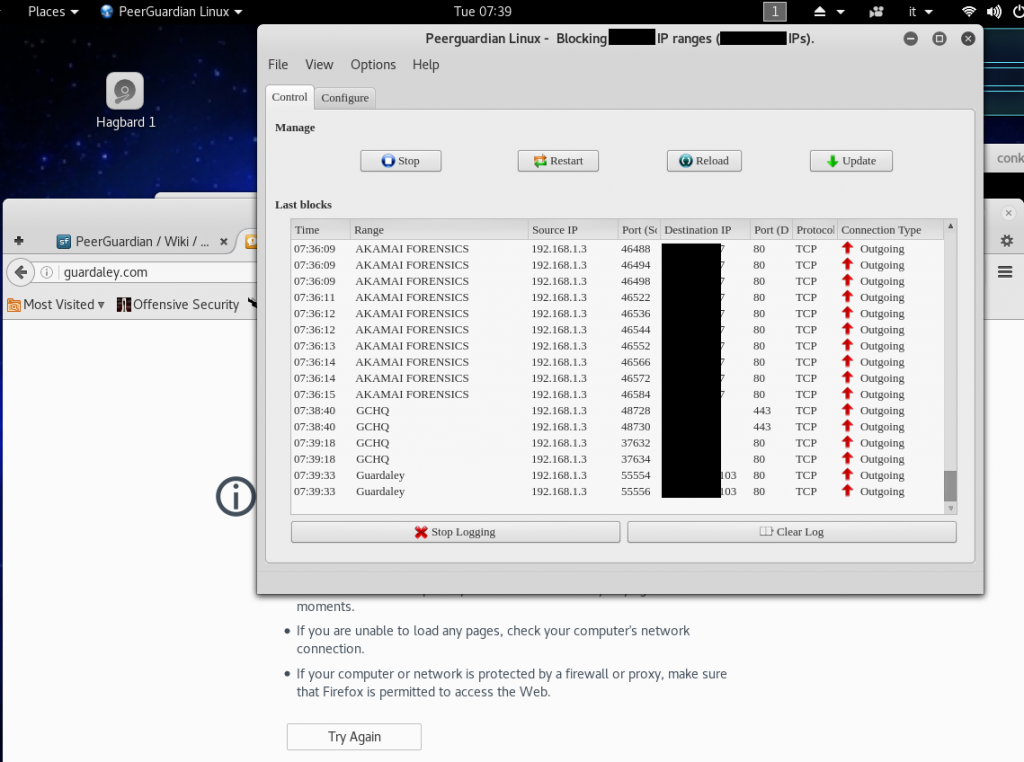Click the Restart button in Manage section
Image resolution: width=1024 pixels, height=762 pixels.
pos(558,161)
